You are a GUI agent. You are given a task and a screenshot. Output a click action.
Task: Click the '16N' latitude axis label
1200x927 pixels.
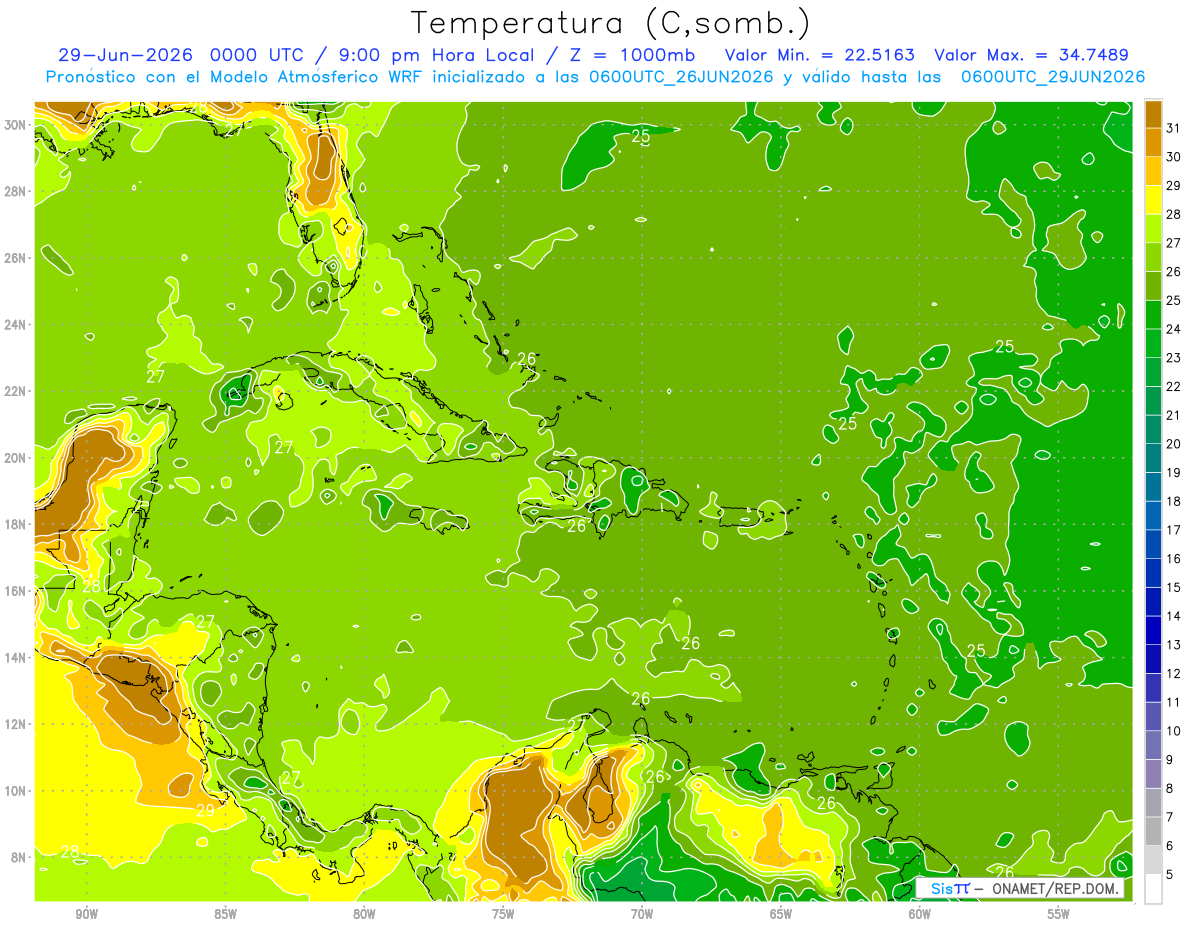pos(16,591)
